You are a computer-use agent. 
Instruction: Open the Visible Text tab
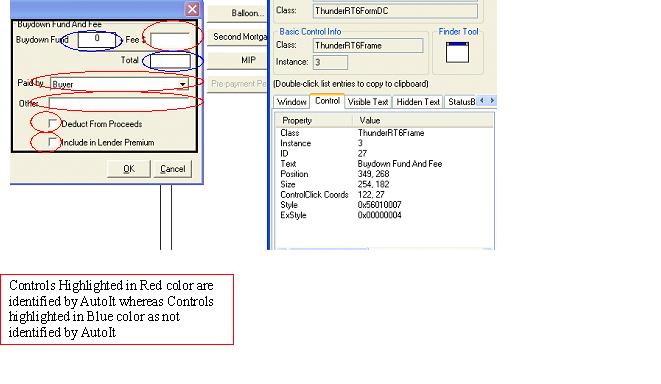(368, 102)
